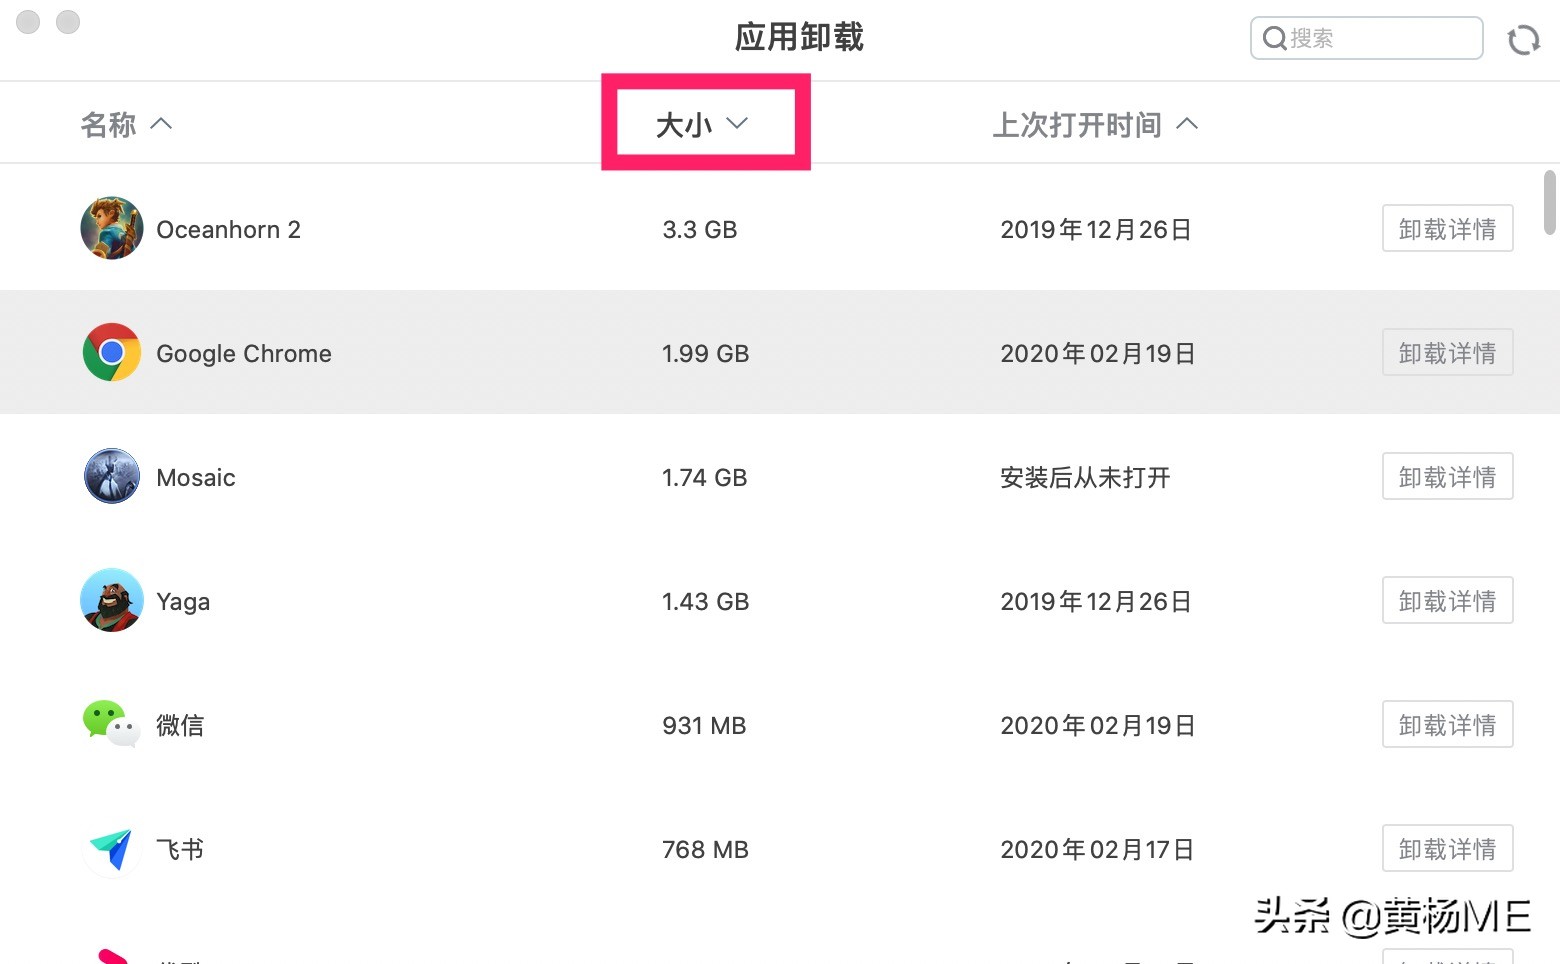Open uninstall details for Google Chrome
Viewport: 1560px width, 964px height.
tap(1447, 353)
